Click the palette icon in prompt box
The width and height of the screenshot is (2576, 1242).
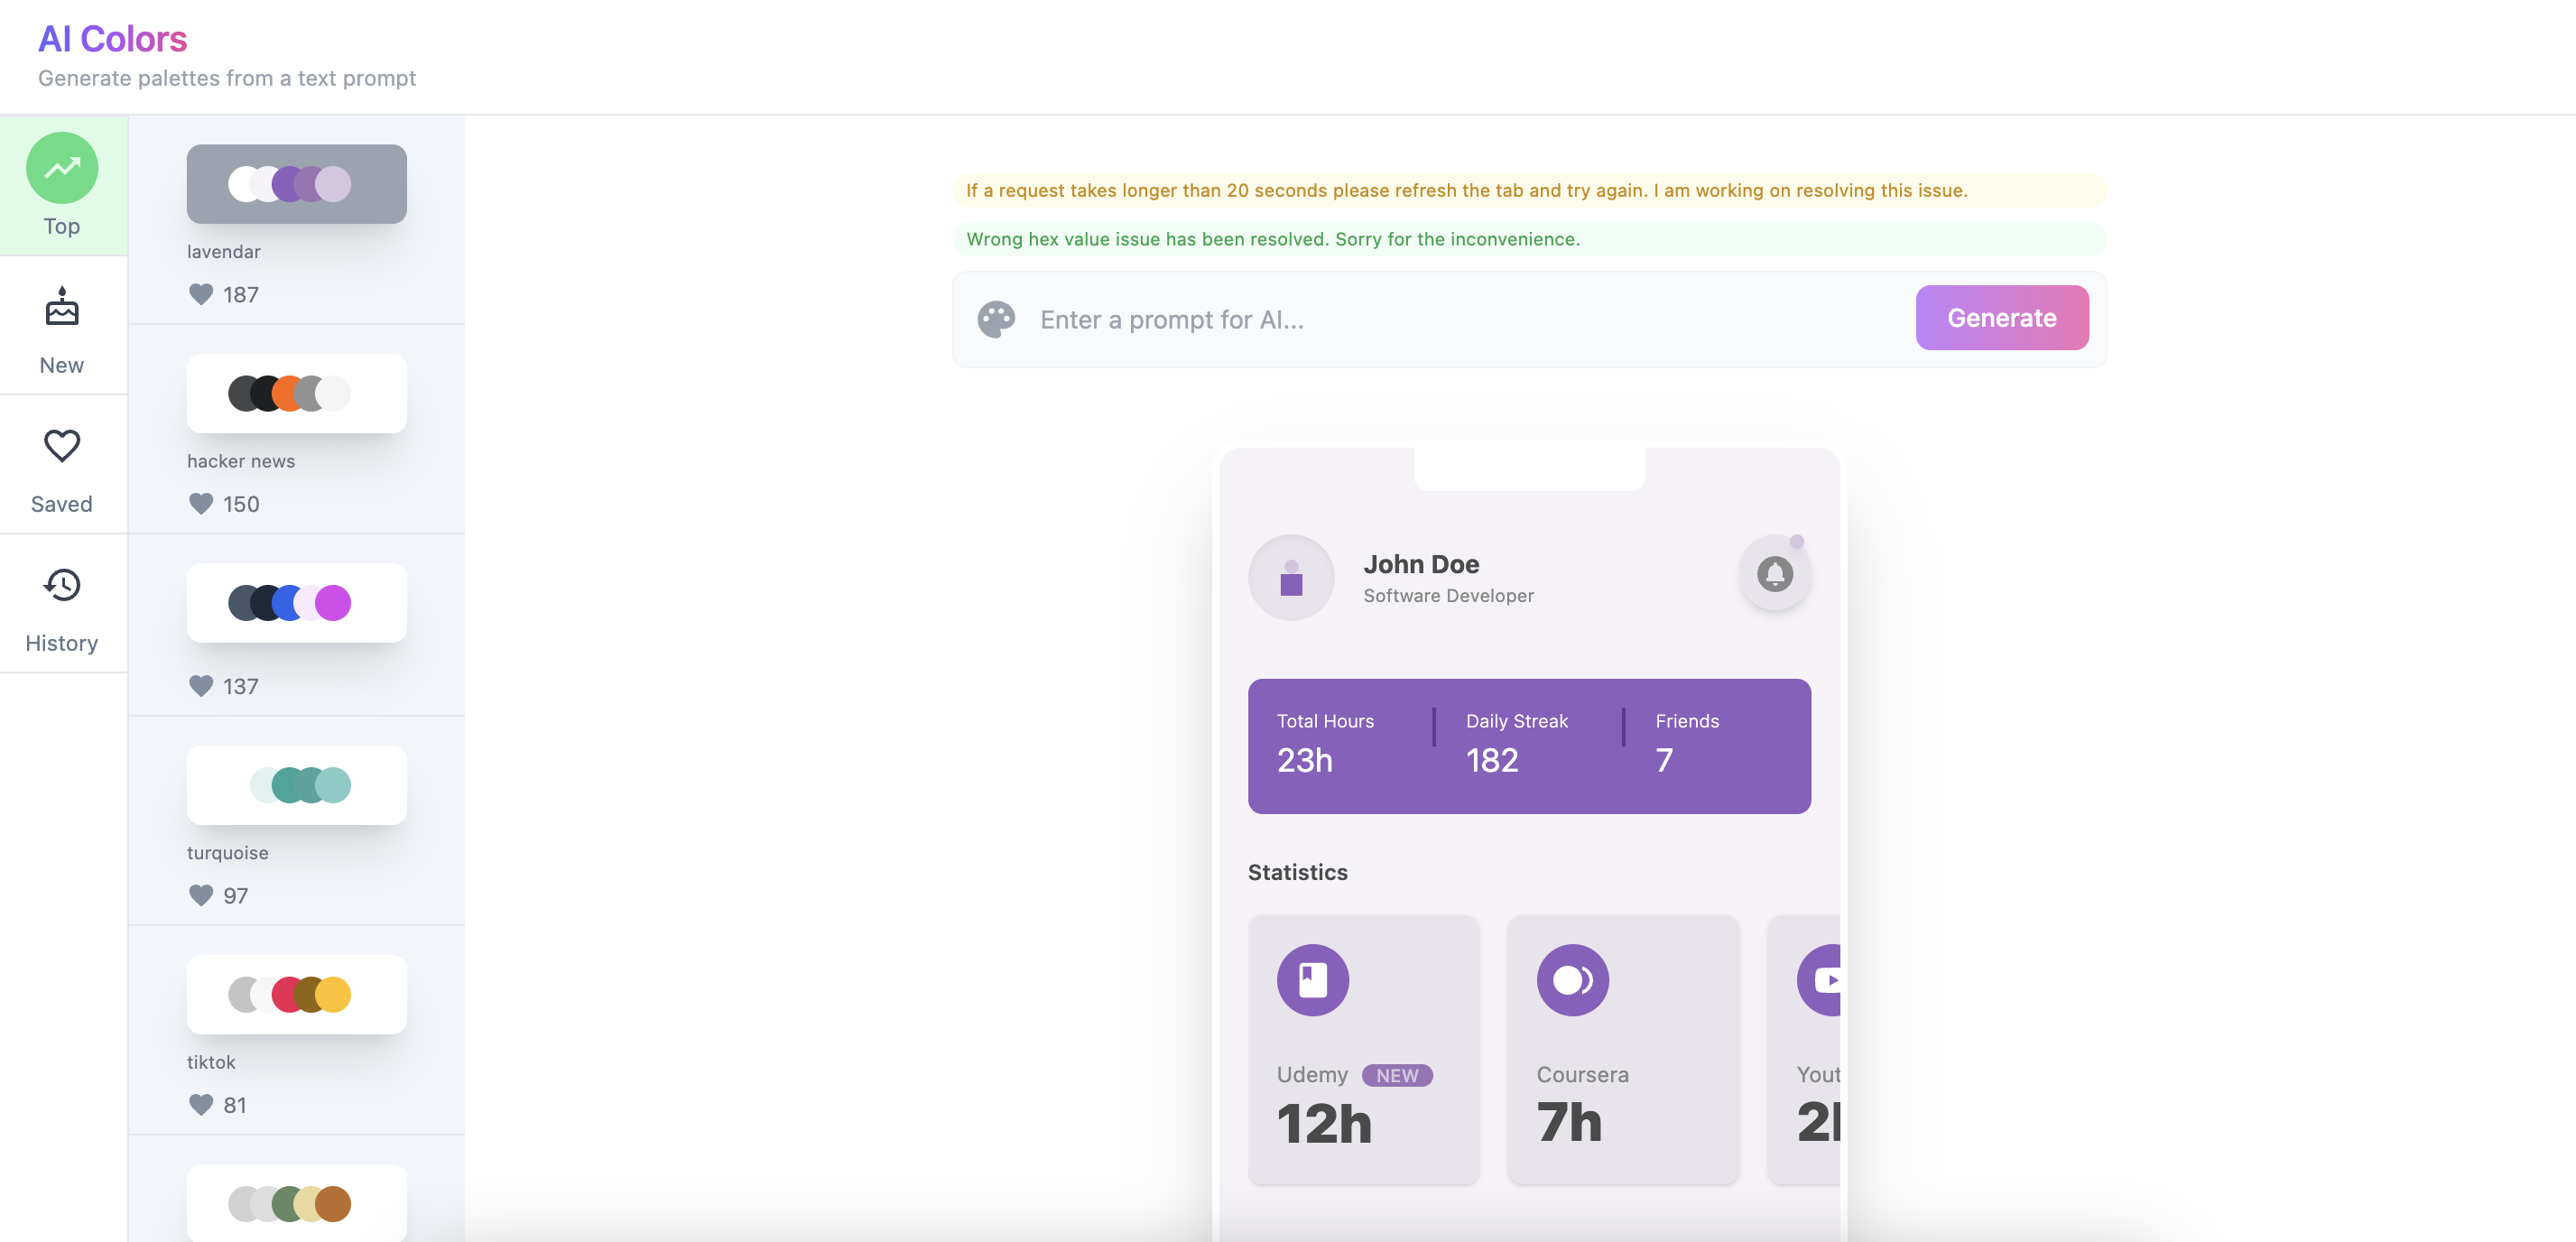click(x=996, y=320)
